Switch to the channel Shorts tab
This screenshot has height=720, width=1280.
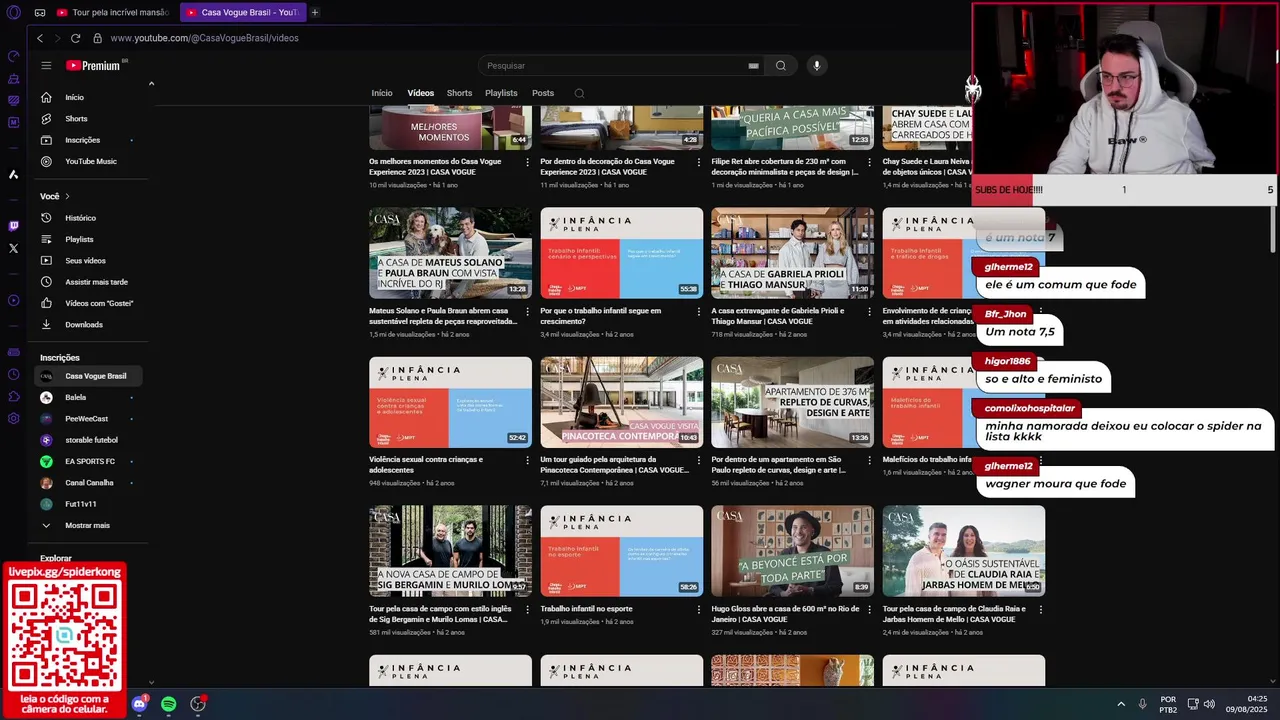pos(460,93)
